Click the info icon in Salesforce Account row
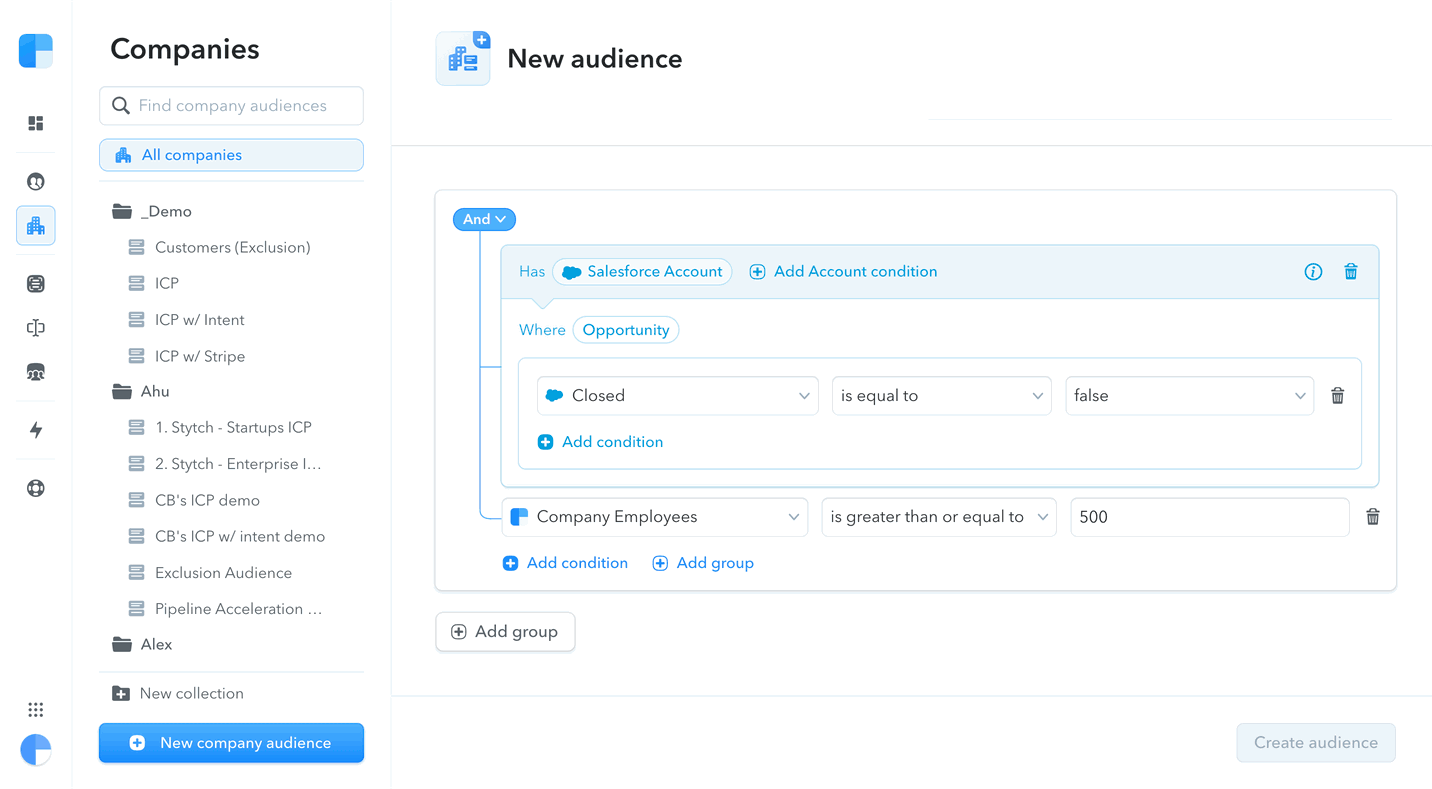The width and height of the screenshot is (1432, 789). point(1313,272)
